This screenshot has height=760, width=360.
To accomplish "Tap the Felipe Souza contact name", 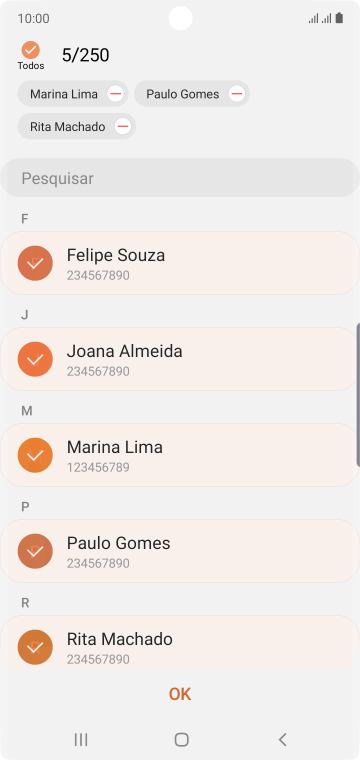I will coord(116,255).
